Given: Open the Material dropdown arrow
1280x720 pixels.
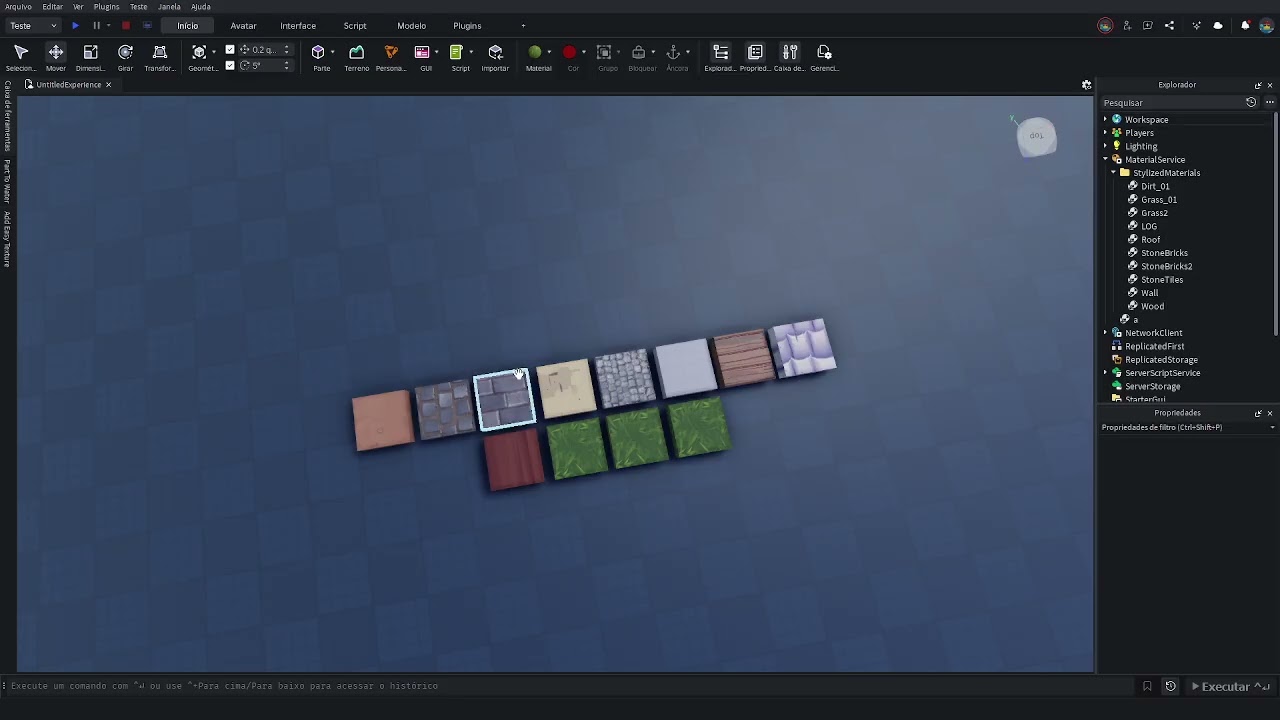Looking at the screenshot, I should [549, 52].
